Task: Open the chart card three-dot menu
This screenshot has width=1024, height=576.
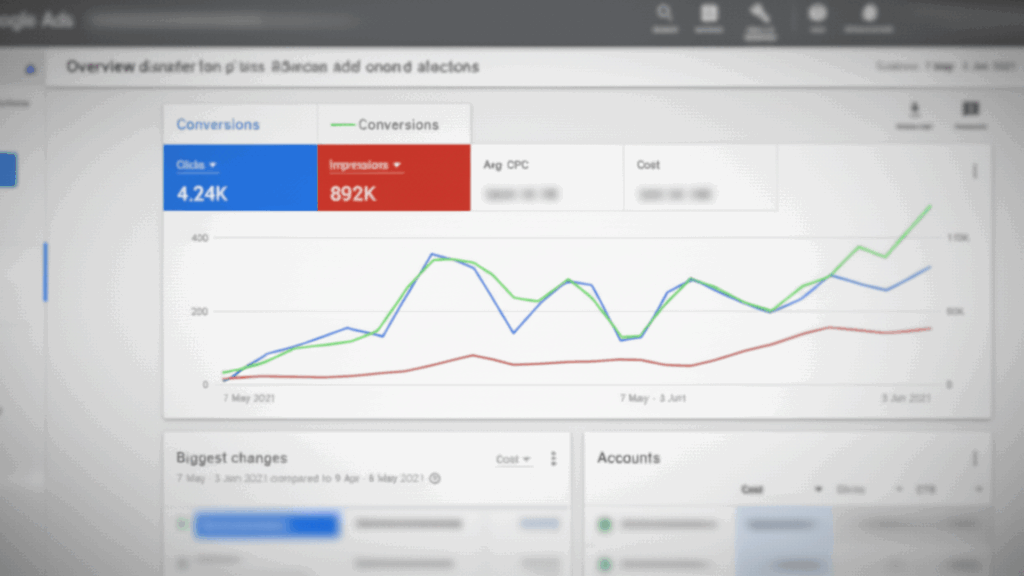Action: click(x=975, y=171)
